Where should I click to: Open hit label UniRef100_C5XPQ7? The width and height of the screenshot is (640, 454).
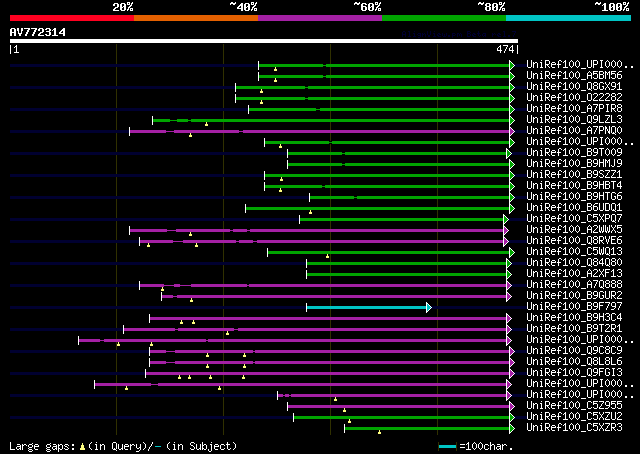click(574, 219)
